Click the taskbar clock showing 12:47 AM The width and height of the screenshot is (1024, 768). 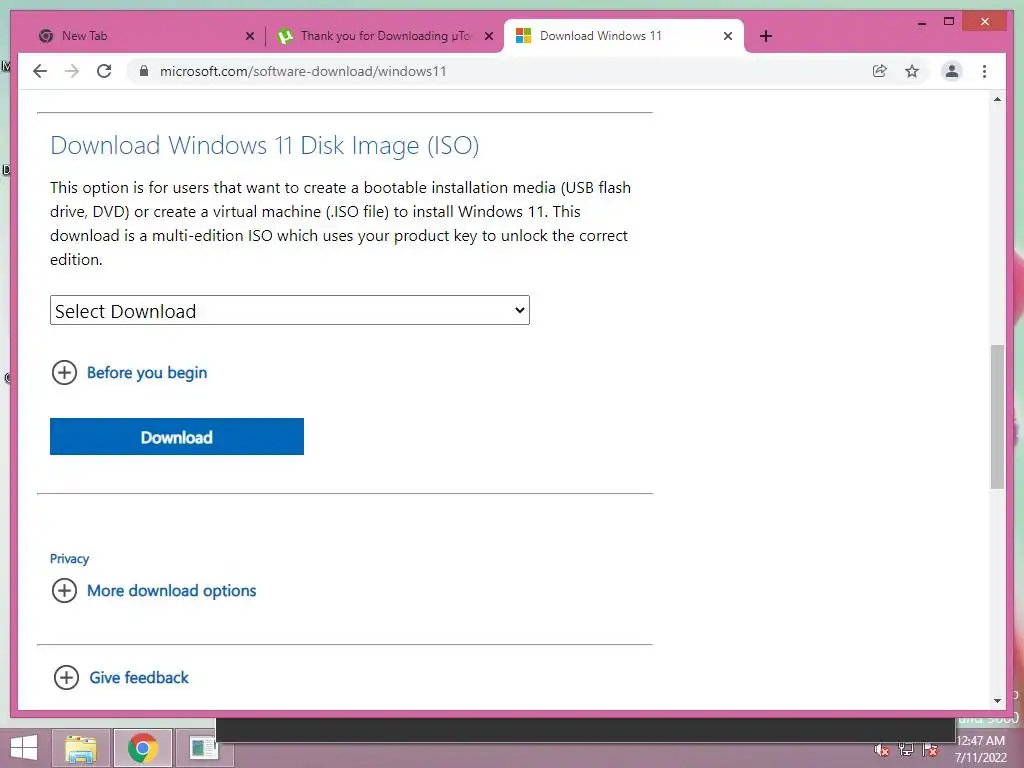pos(981,749)
